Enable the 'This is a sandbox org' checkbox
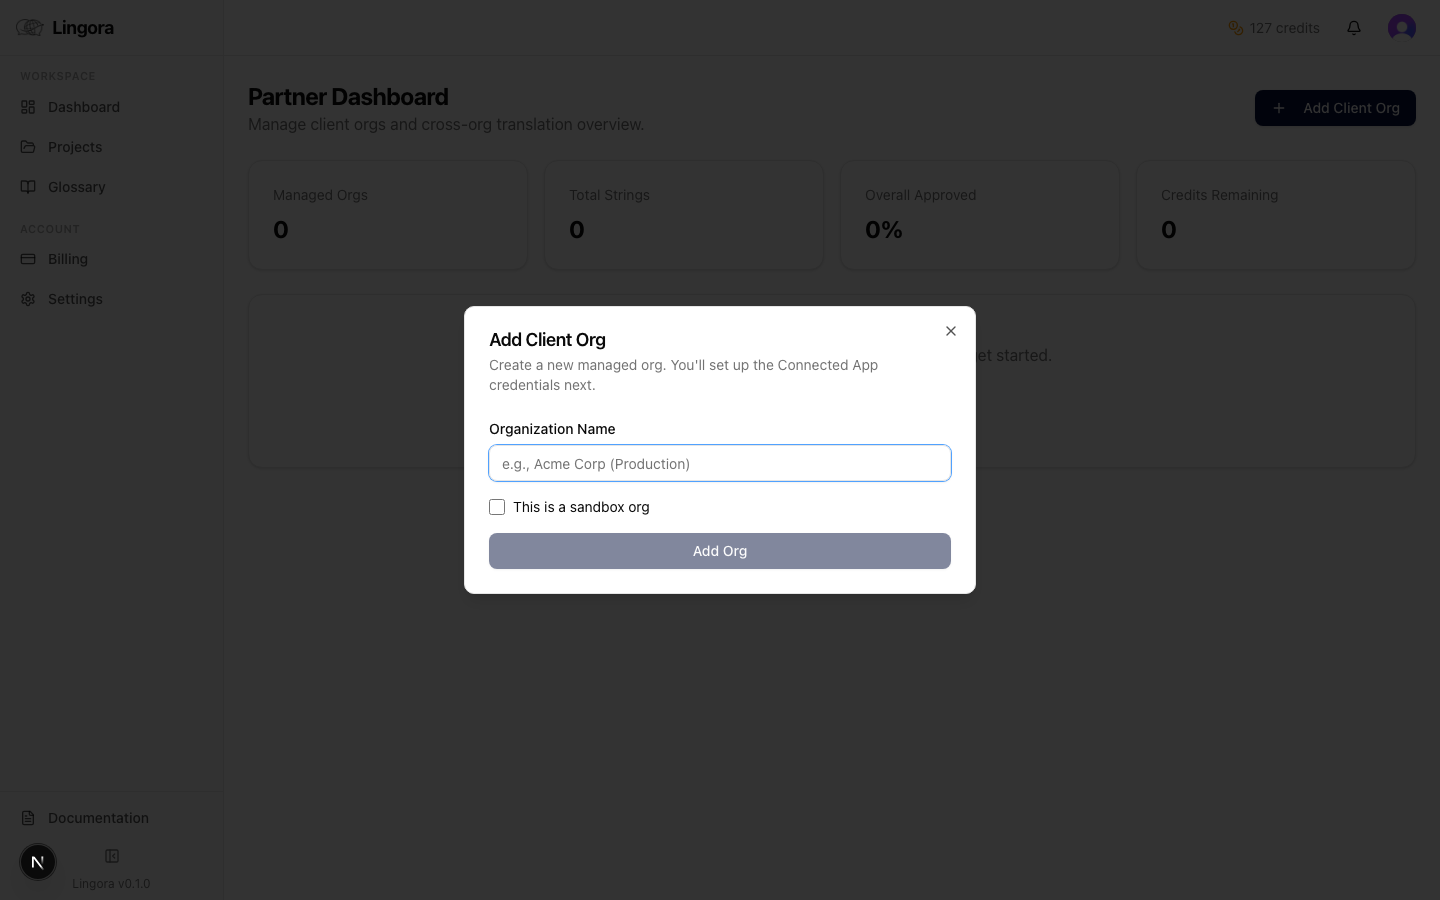The width and height of the screenshot is (1440, 900). click(497, 507)
